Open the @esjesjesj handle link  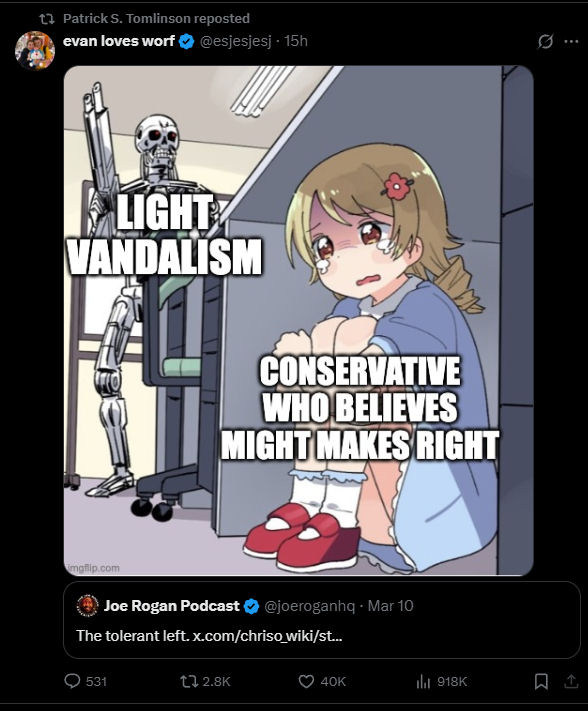point(236,41)
